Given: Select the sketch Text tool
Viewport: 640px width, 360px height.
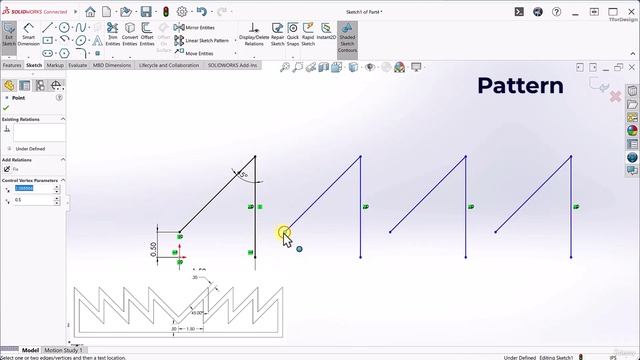Looking at the screenshot, I should [x=97, y=40].
